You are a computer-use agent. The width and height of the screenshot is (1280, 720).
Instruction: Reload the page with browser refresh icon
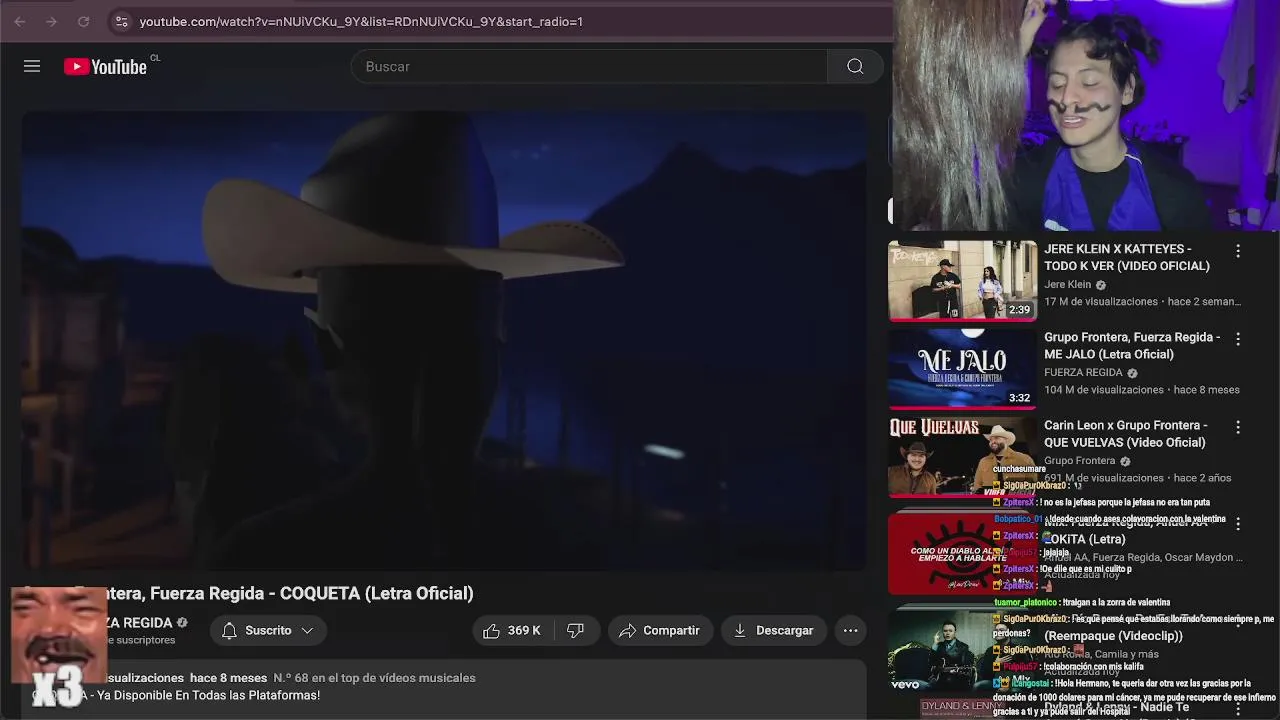point(83,21)
